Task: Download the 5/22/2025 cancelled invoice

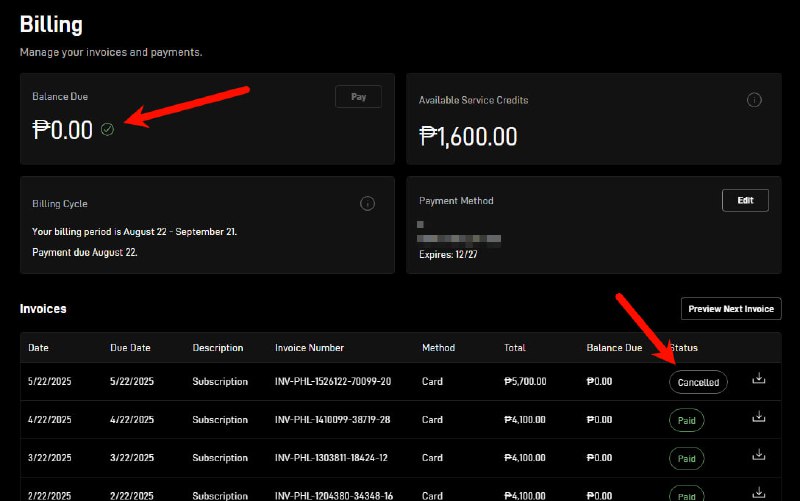Action: click(x=759, y=379)
